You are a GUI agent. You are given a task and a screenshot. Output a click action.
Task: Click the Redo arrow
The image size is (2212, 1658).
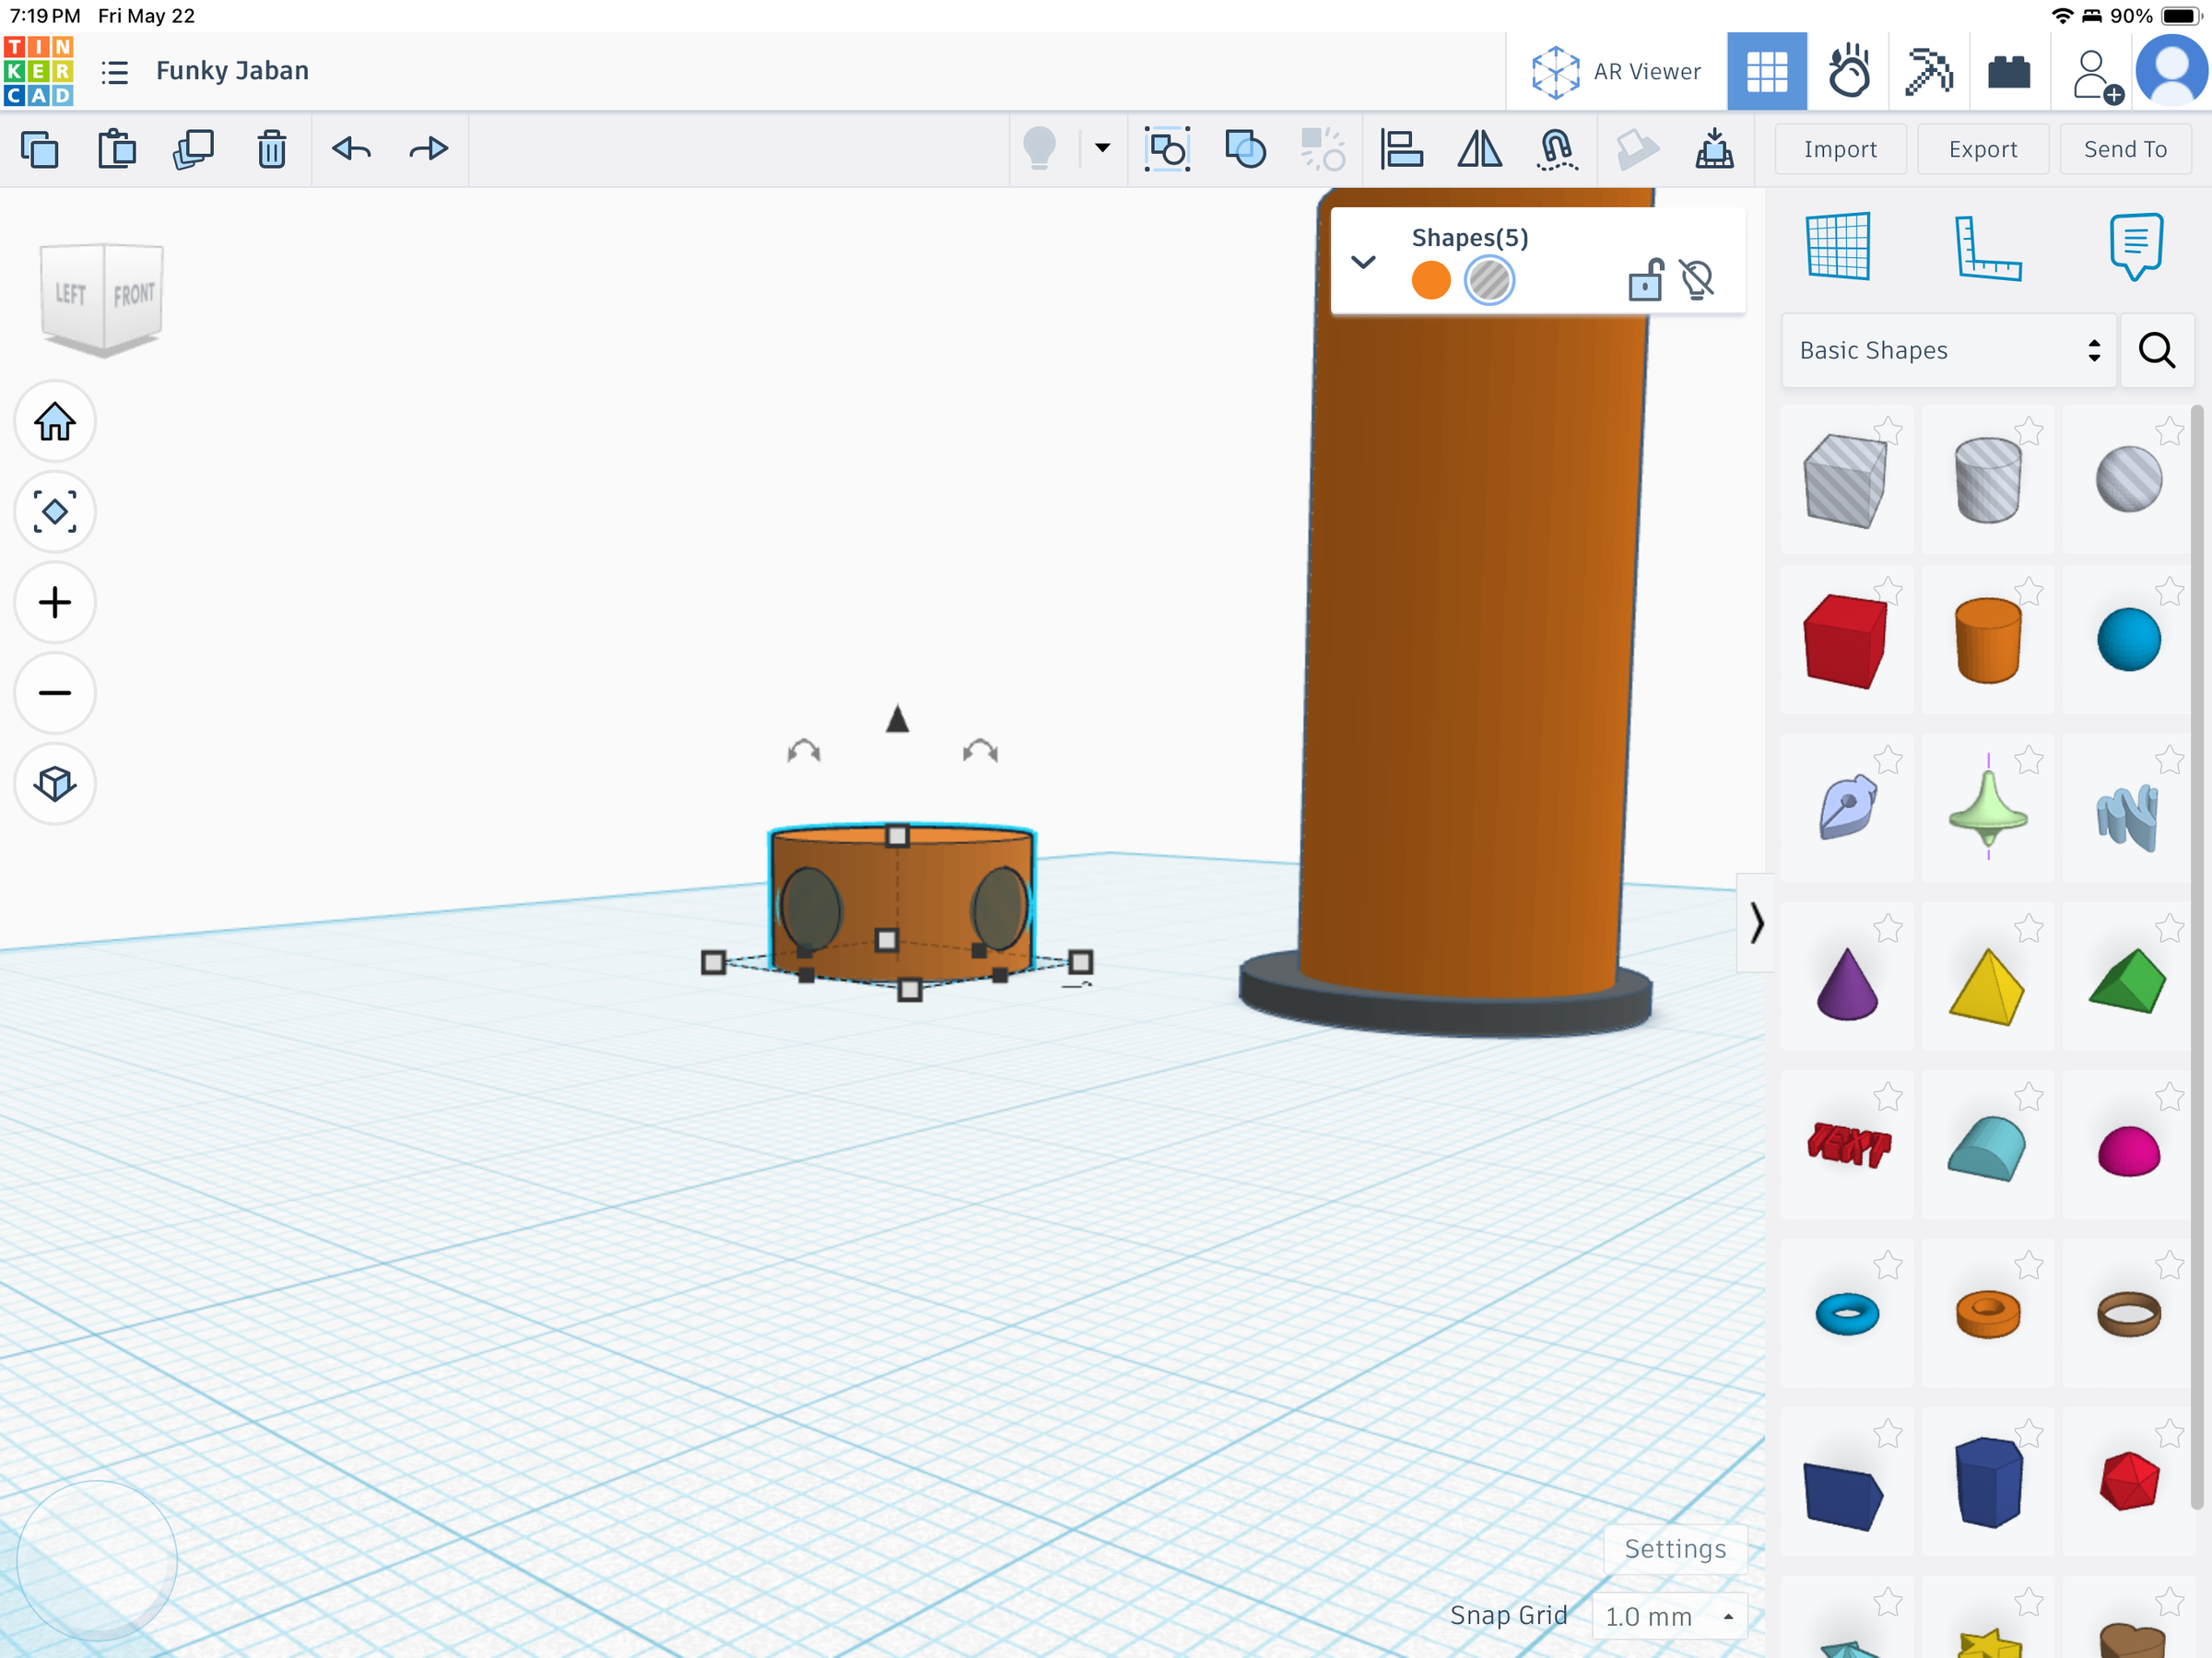click(429, 150)
